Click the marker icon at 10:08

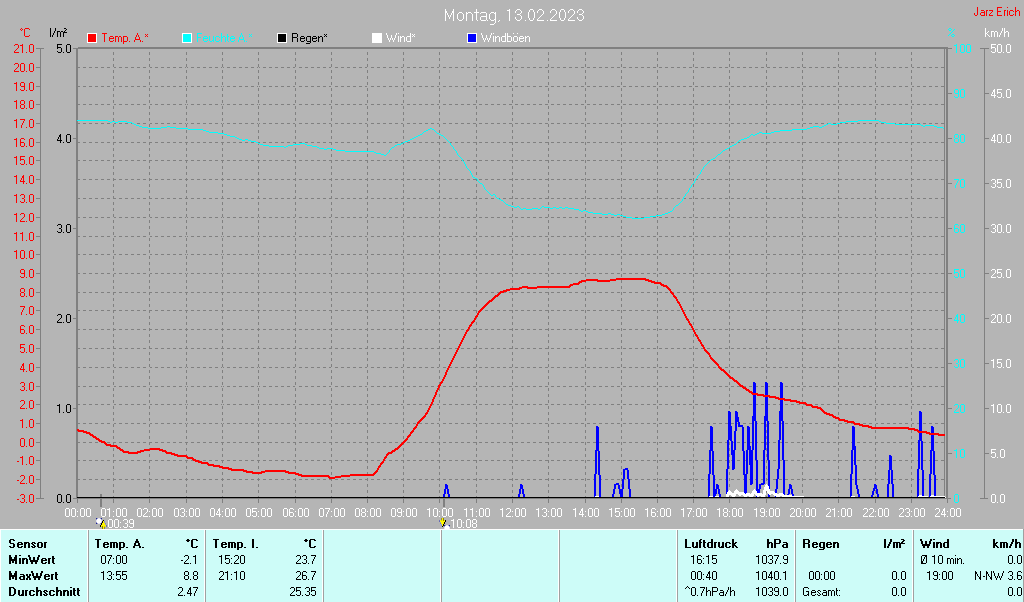pyautogui.click(x=443, y=523)
